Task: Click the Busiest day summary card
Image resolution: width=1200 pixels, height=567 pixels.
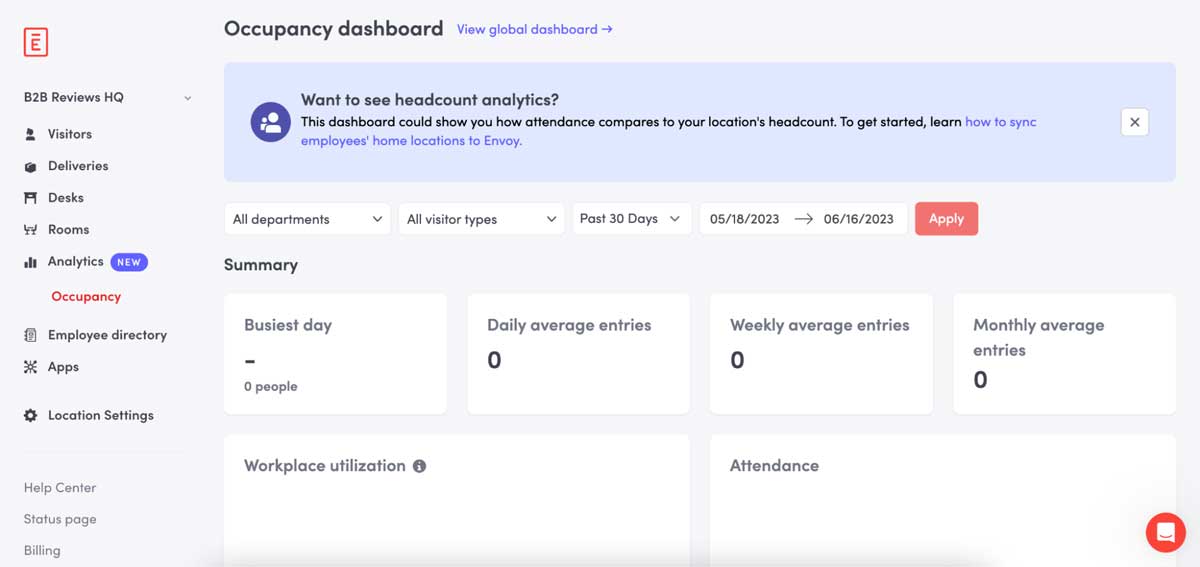Action: point(335,354)
